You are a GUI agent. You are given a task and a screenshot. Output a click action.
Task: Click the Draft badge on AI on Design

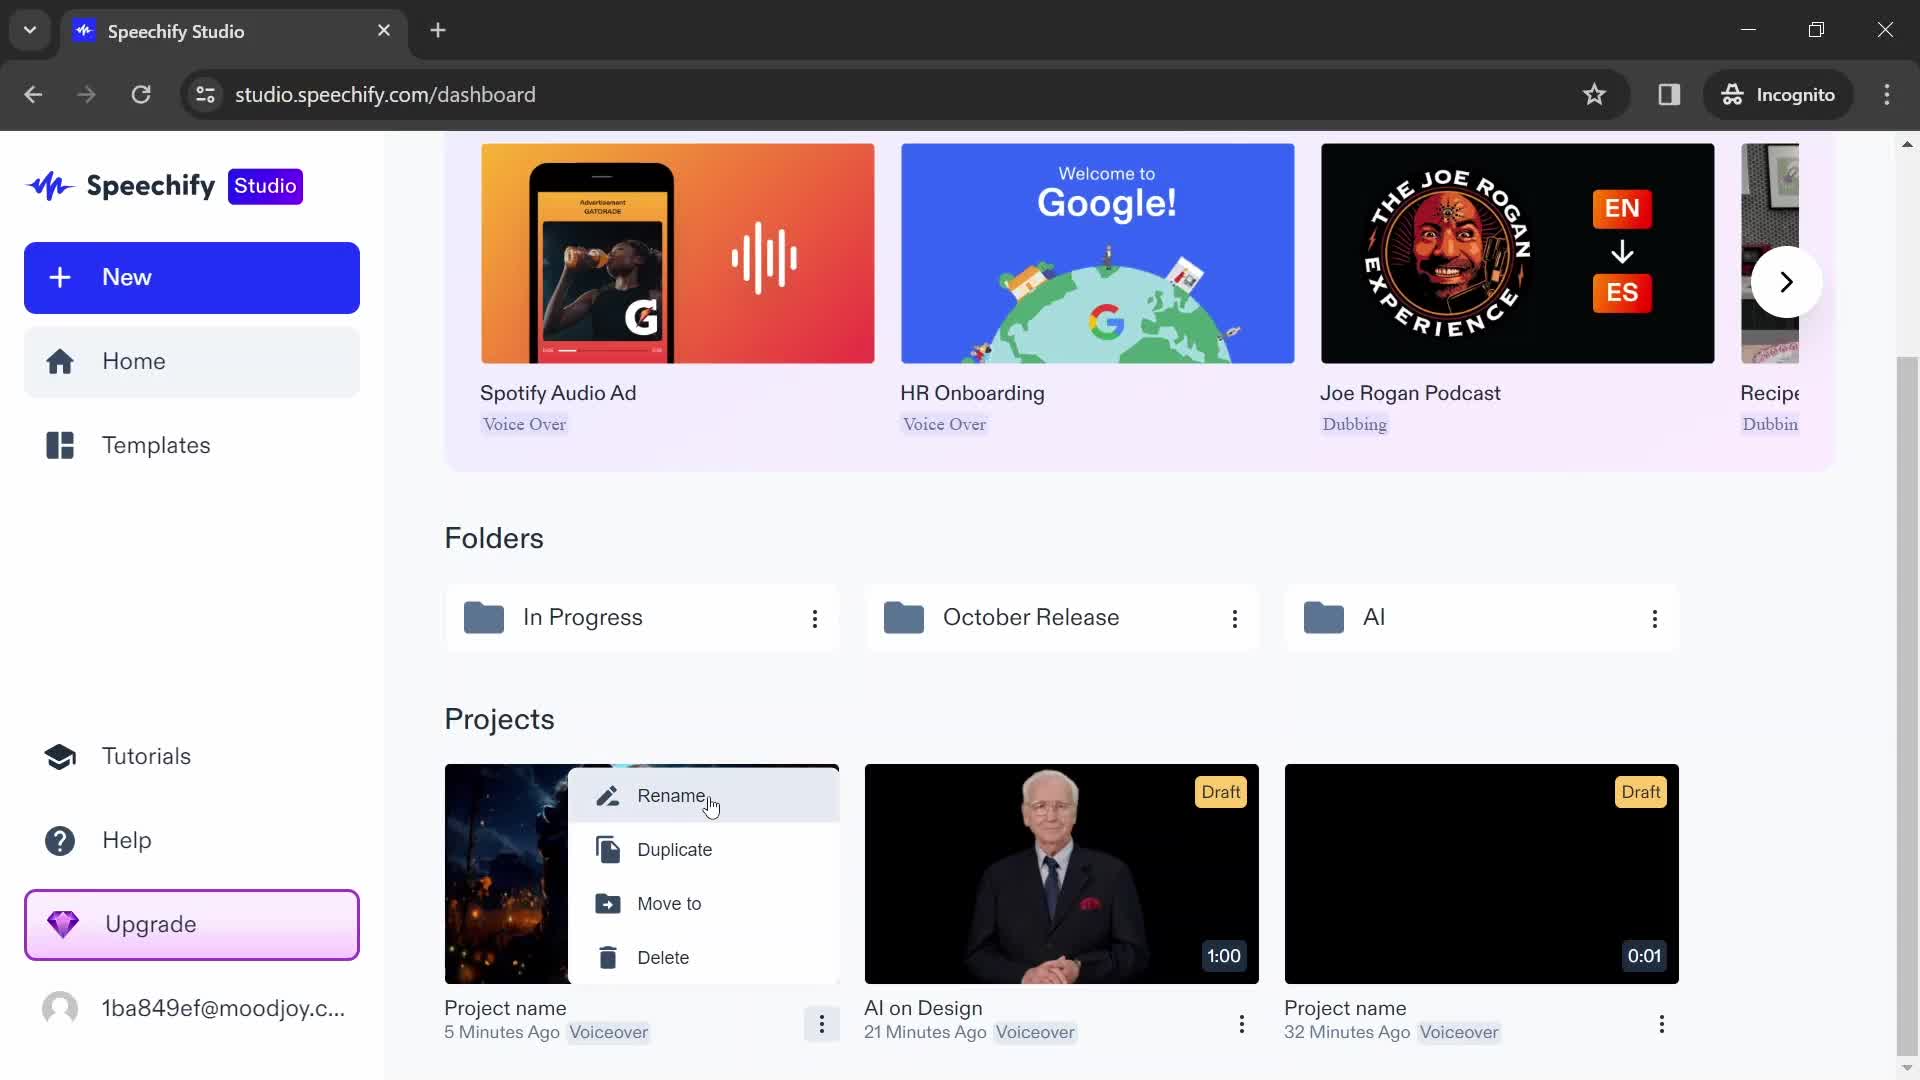point(1221,793)
